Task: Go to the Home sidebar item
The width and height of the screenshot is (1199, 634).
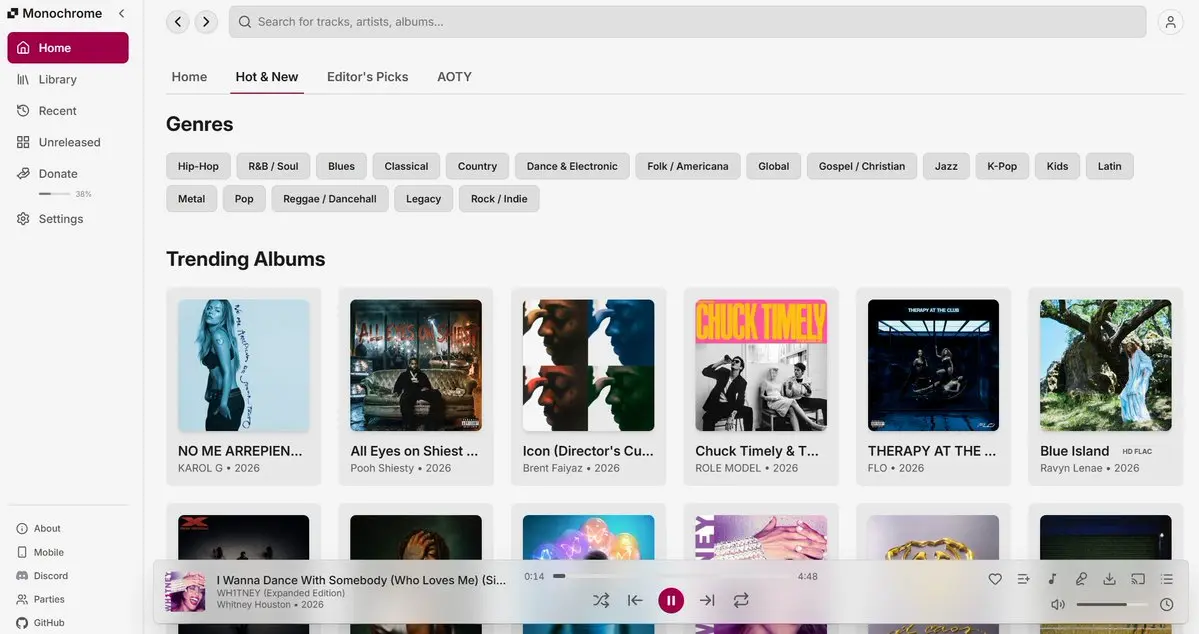Action: [x=67, y=47]
